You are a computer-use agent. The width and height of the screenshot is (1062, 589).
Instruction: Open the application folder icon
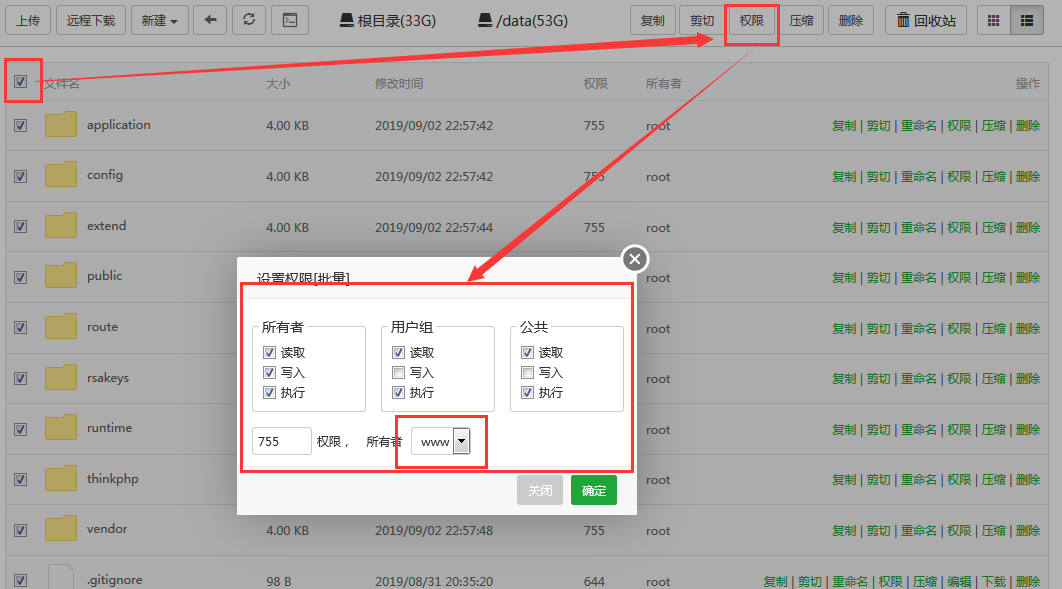tap(61, 125)
